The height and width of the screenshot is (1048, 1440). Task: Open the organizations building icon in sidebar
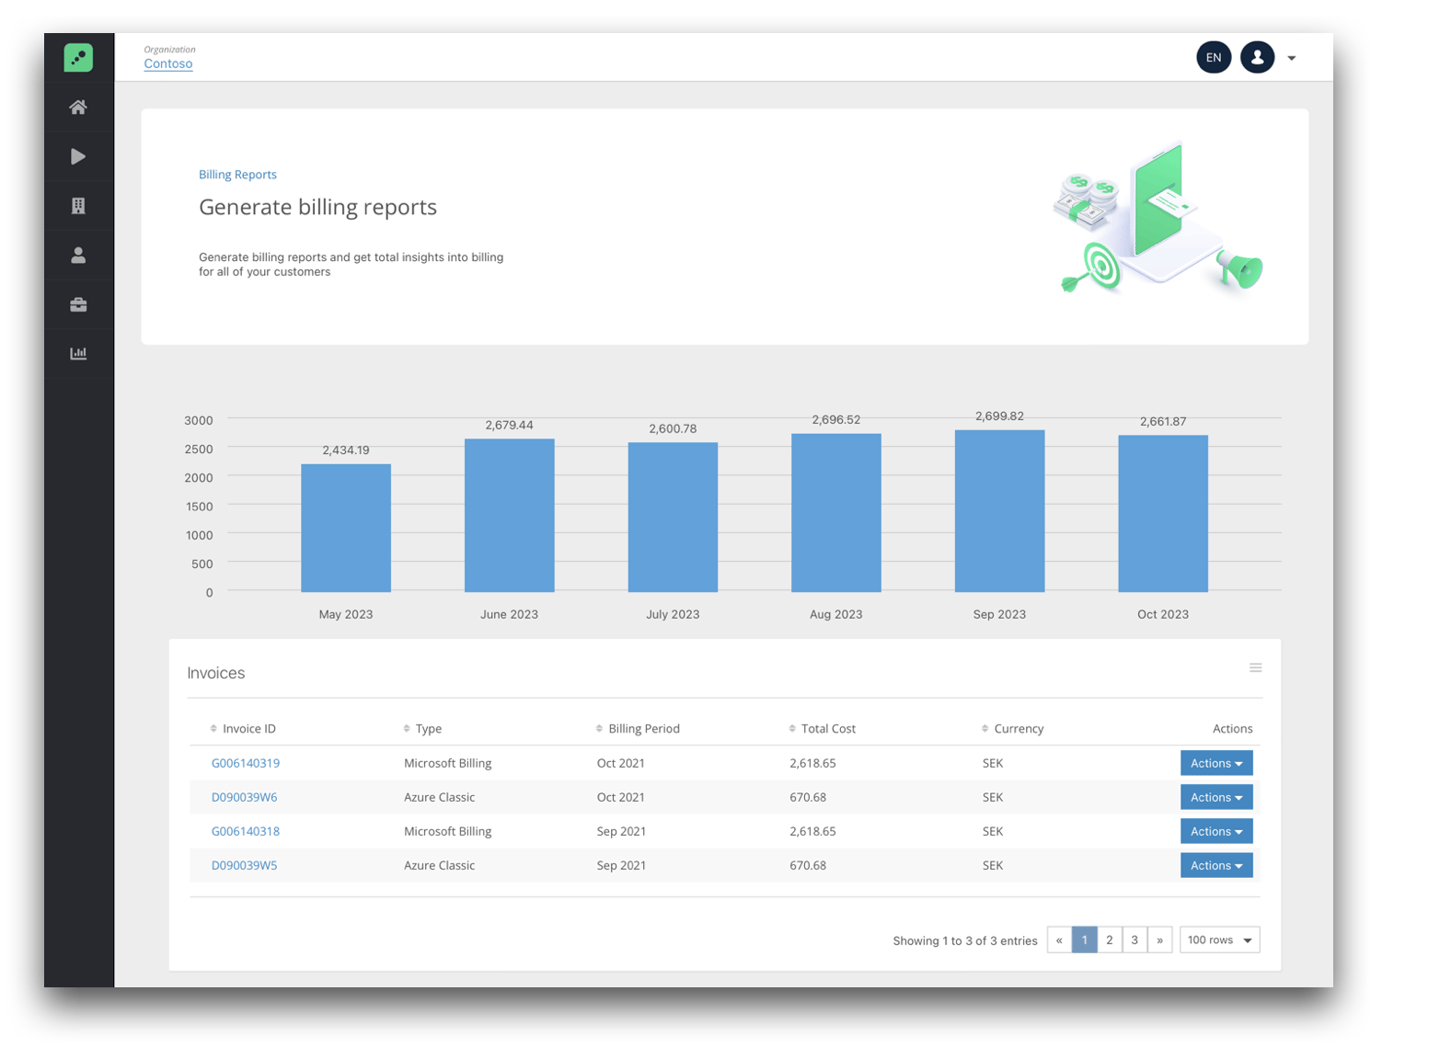78,205
